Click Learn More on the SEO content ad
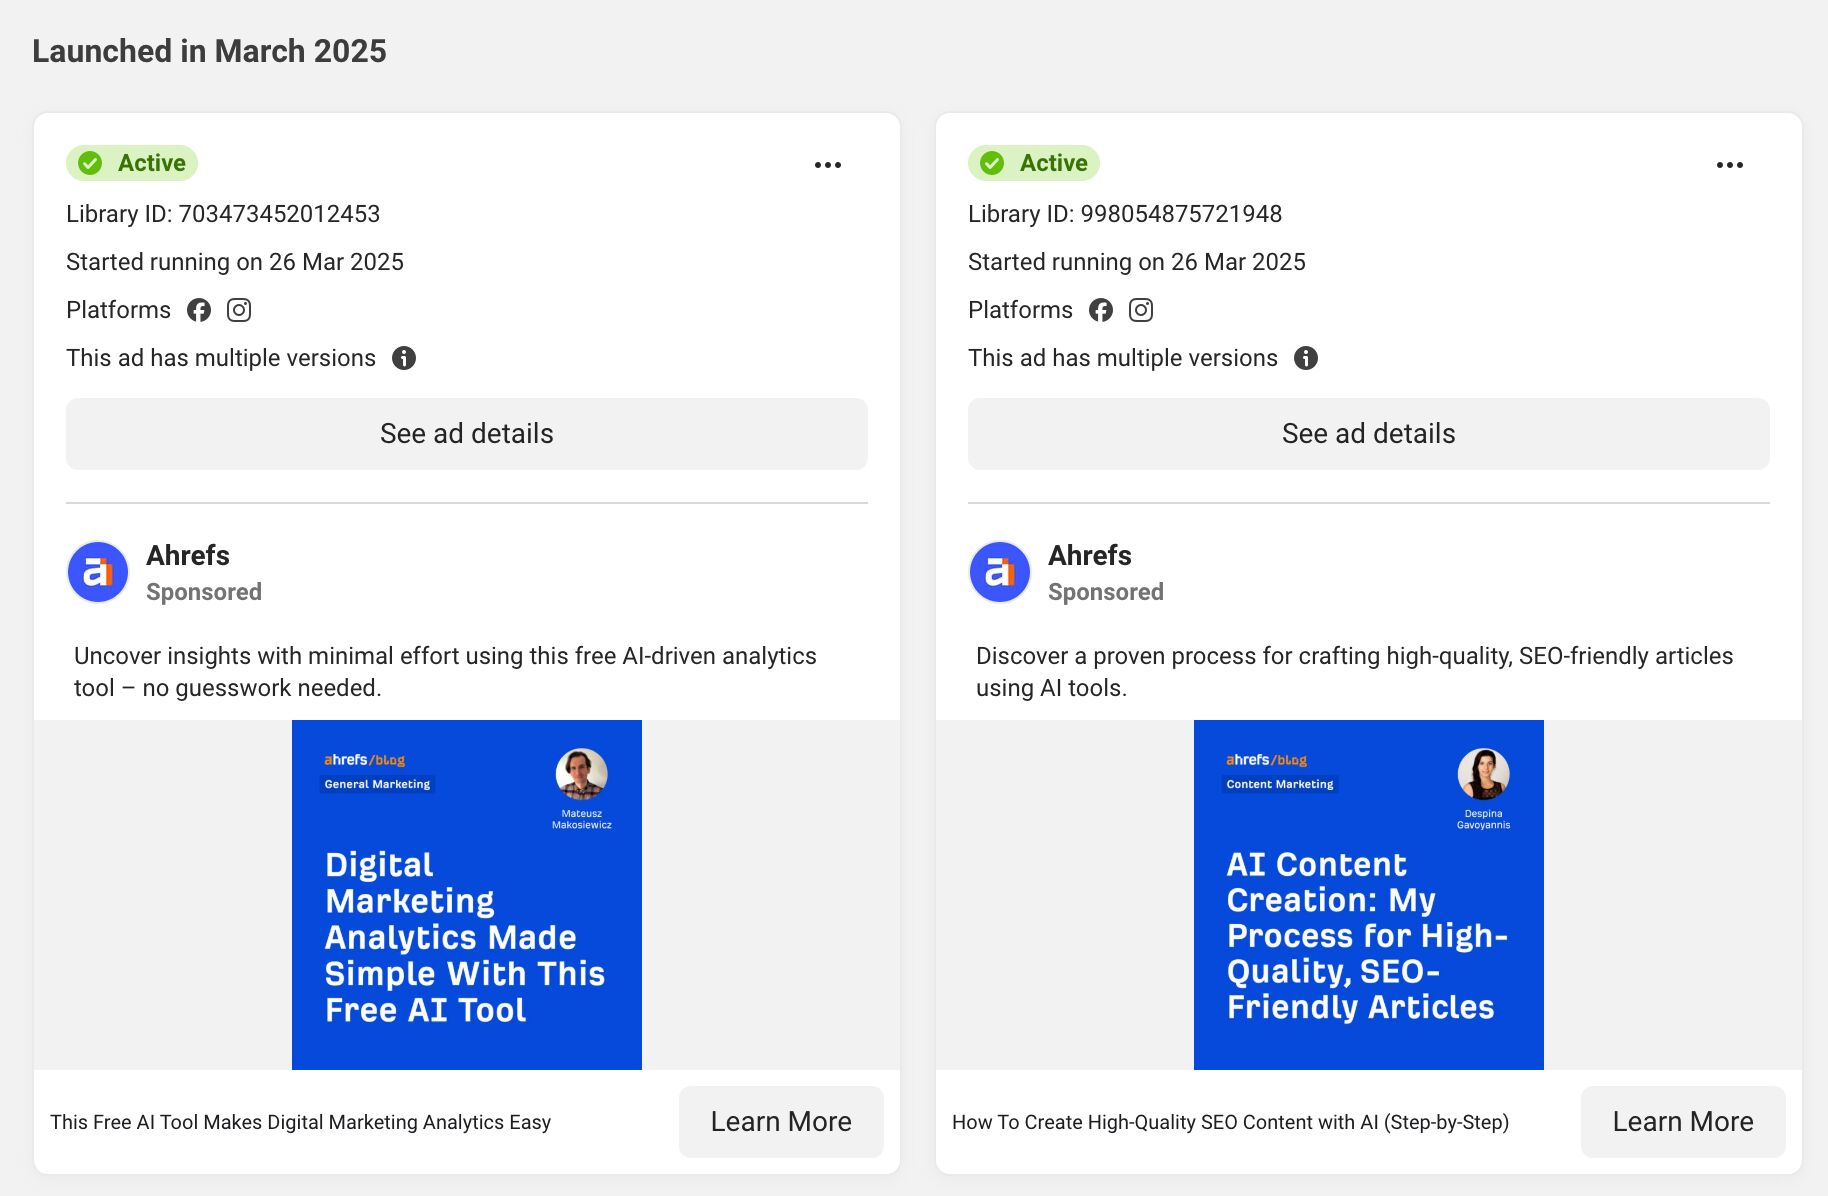 pos(1682,1122)
